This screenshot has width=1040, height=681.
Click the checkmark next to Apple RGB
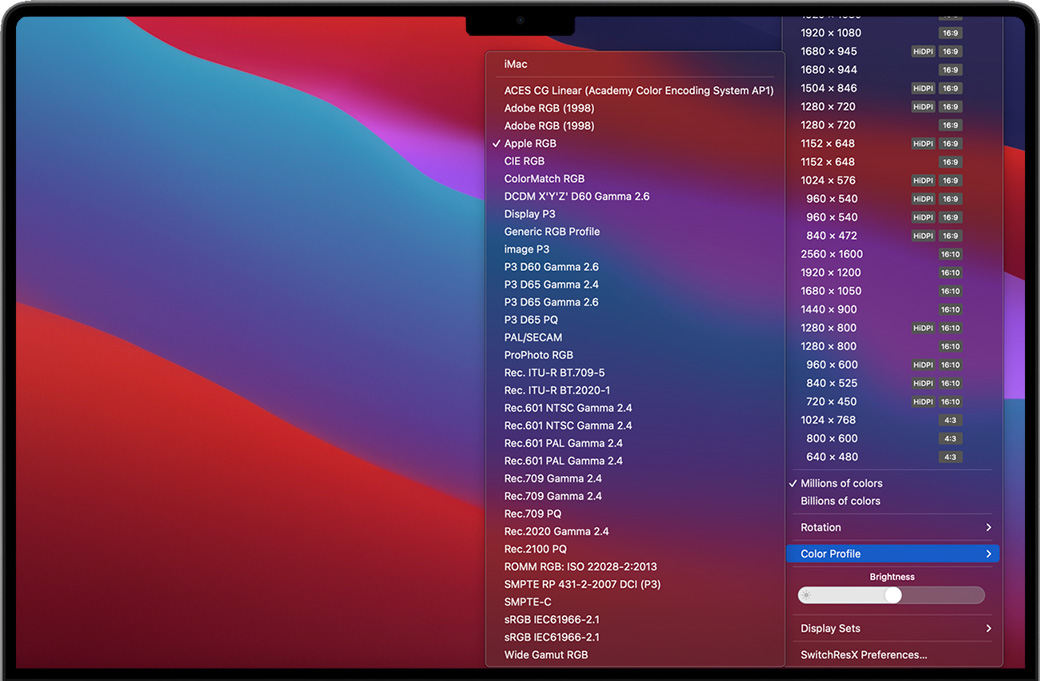coord(496,144)
